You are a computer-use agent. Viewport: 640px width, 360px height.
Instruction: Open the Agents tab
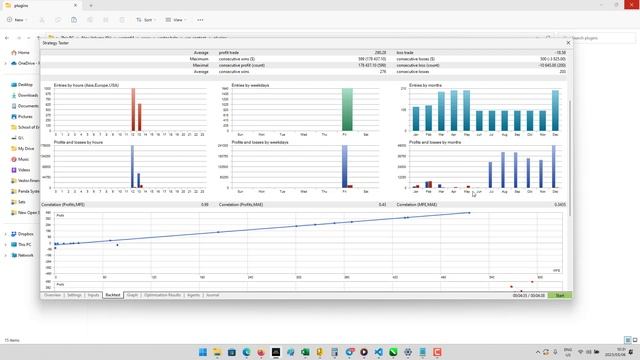193,295
